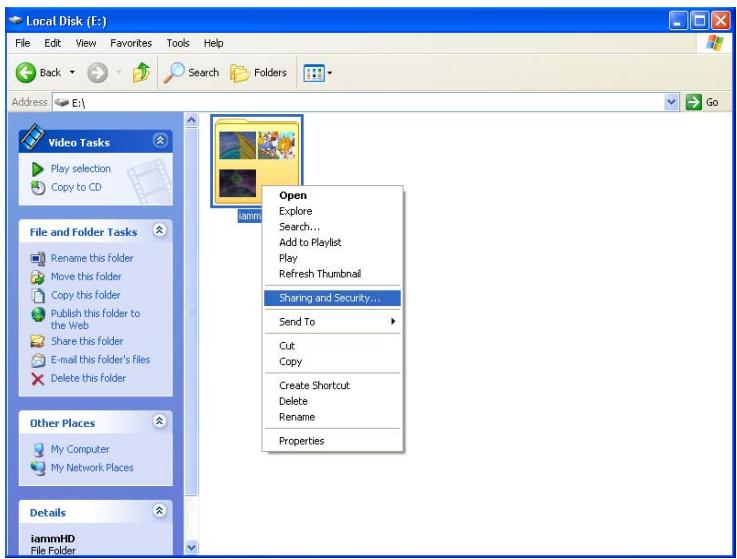
Task: Select Sharing and Security from context menu
Action: [329, 297]
